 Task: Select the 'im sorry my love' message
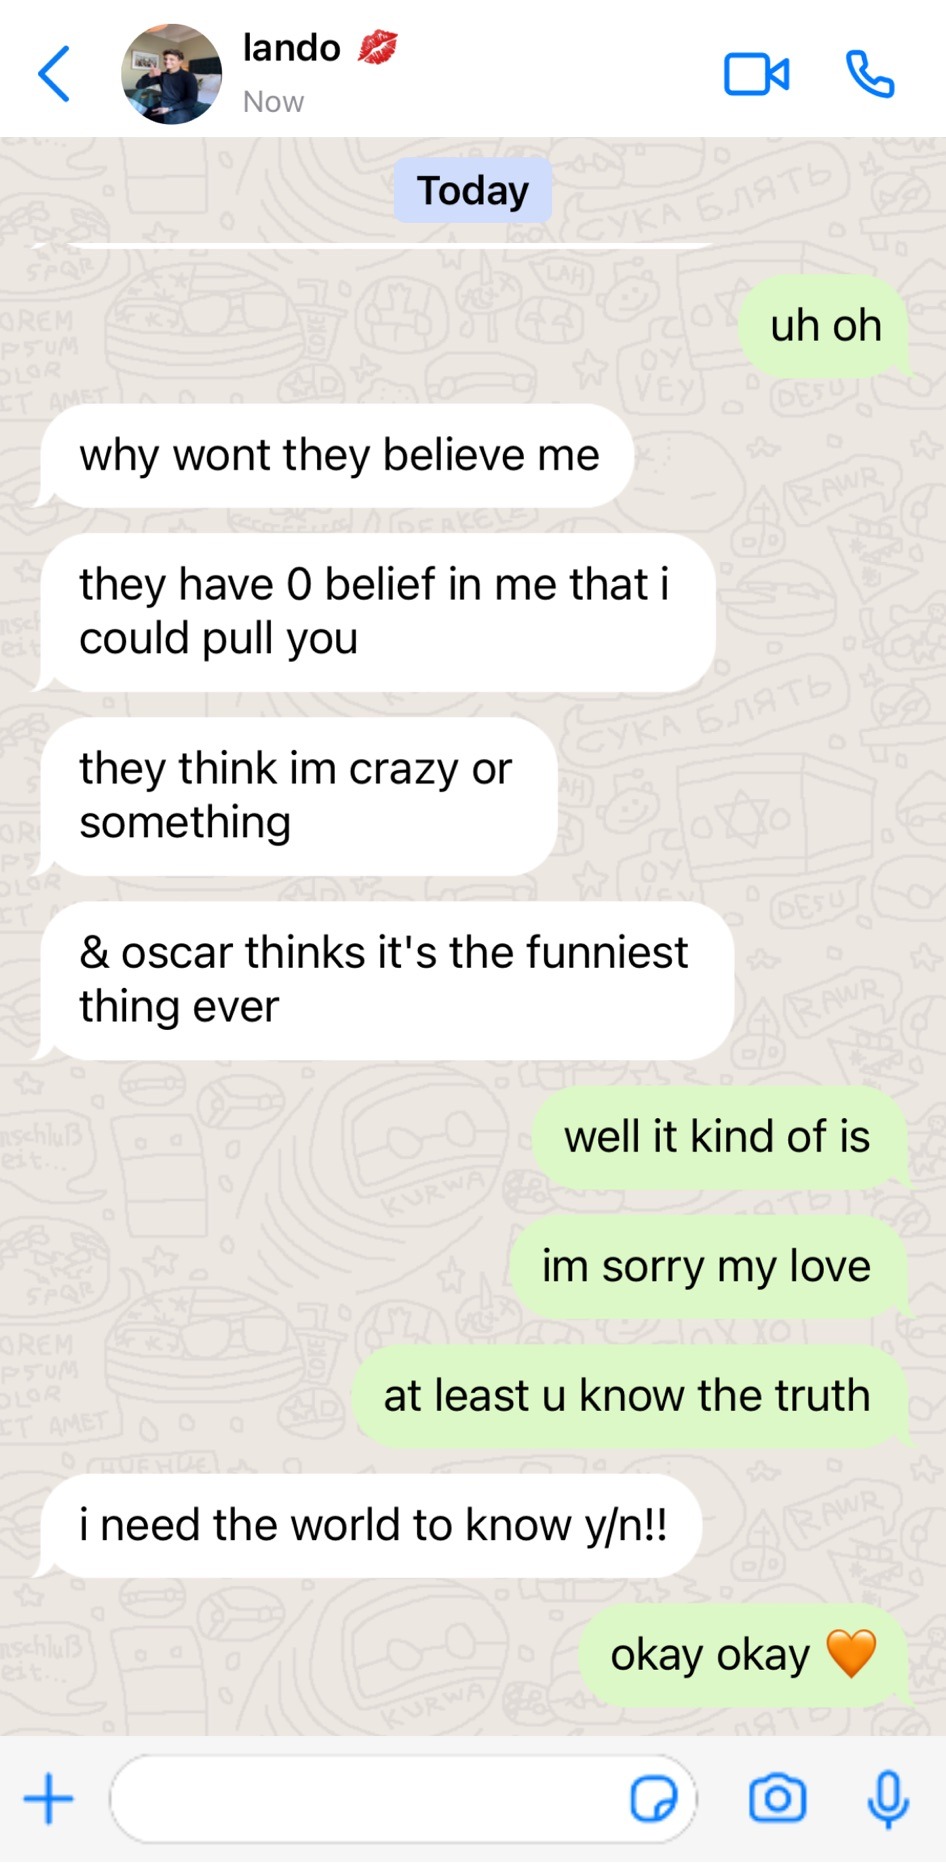coord(708,1267)
